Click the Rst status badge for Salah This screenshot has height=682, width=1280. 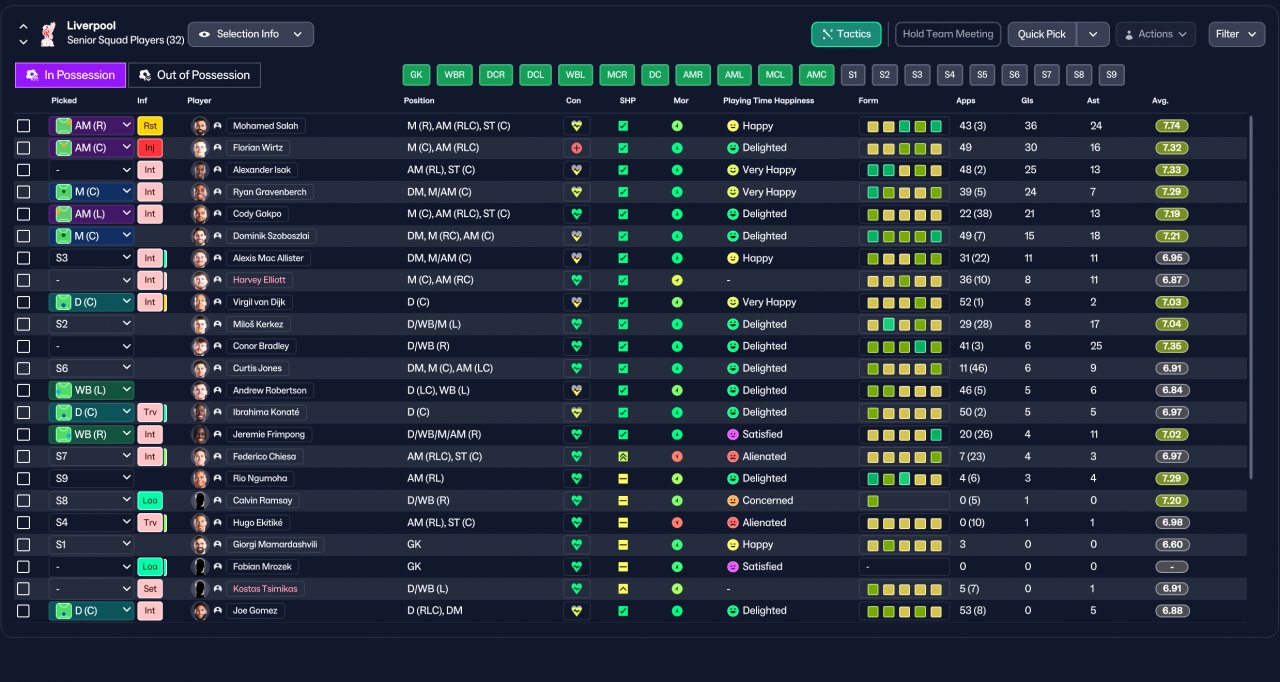click(150, 126)
